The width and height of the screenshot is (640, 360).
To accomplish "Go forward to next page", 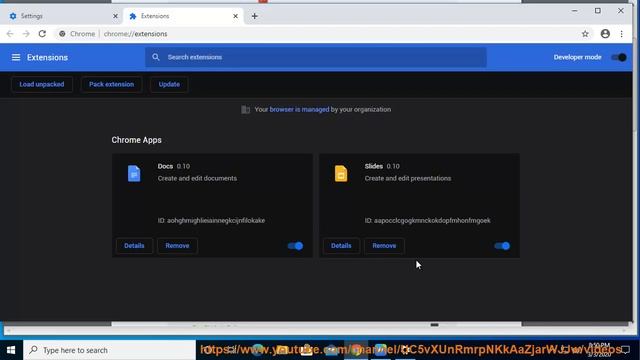I will (26, 34).
